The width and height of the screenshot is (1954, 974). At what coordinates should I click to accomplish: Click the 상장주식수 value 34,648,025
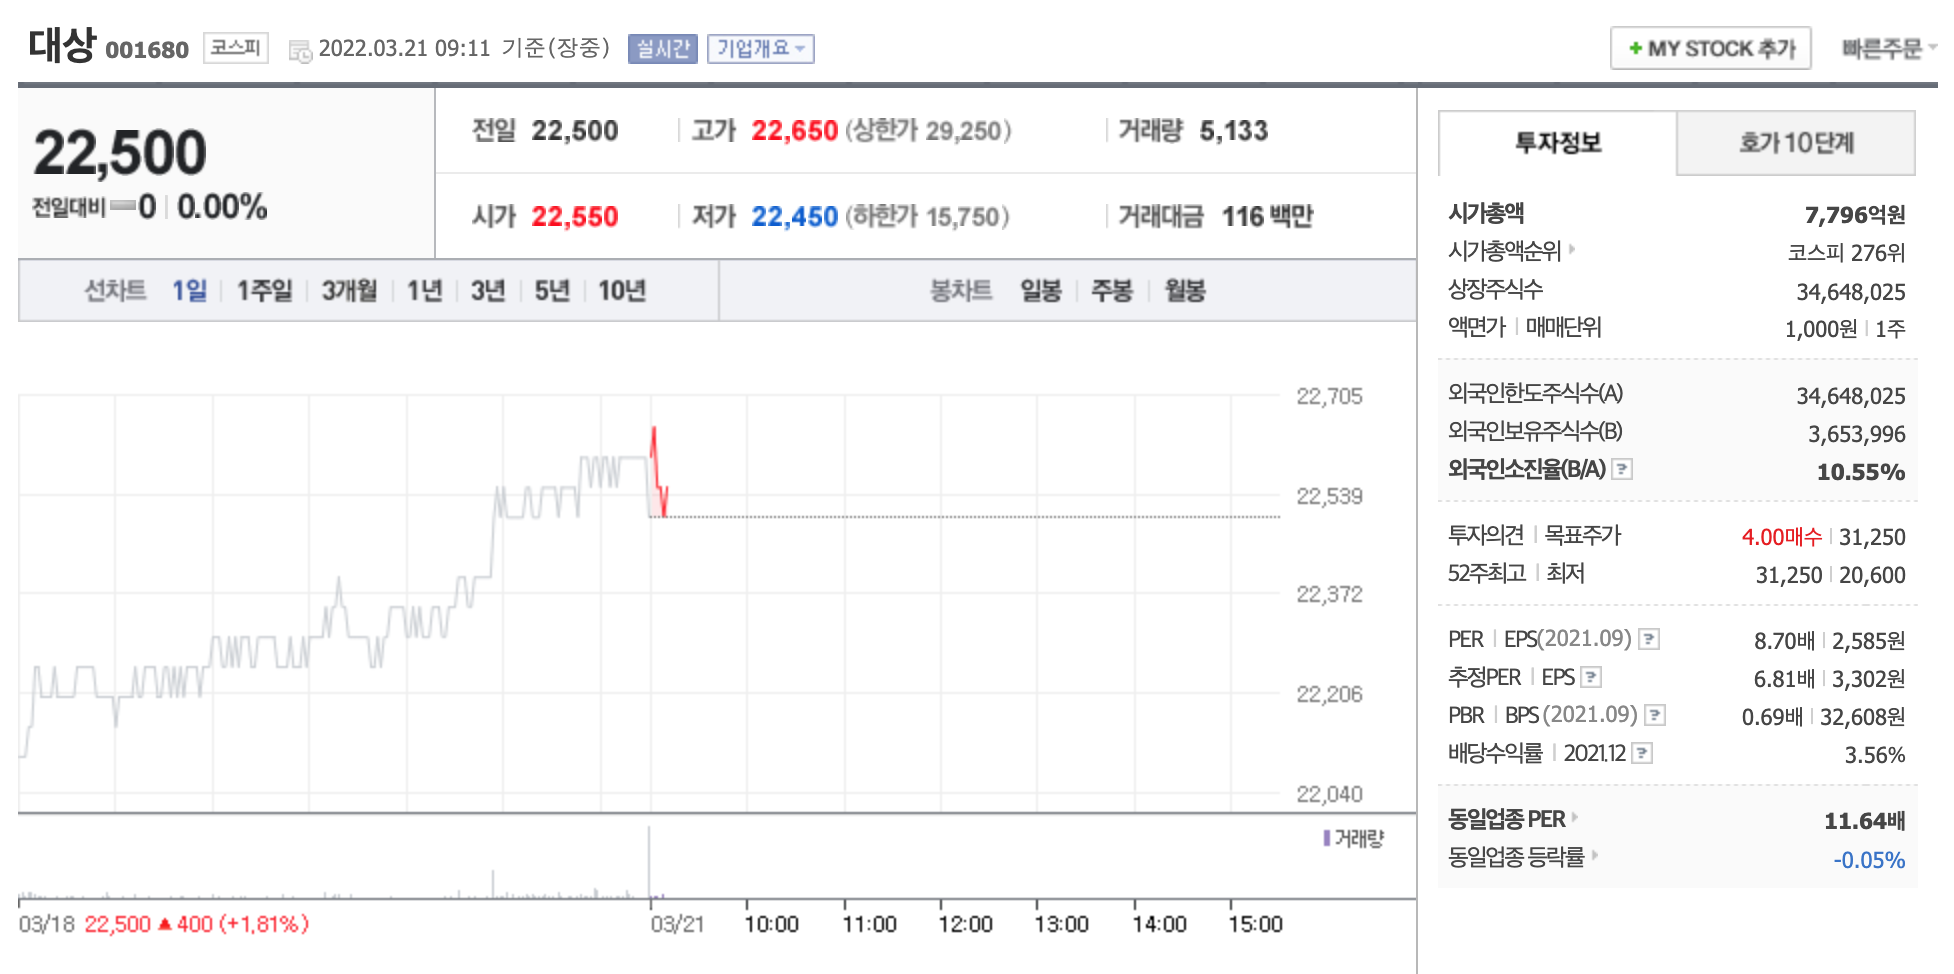[x=1851, y=292]
